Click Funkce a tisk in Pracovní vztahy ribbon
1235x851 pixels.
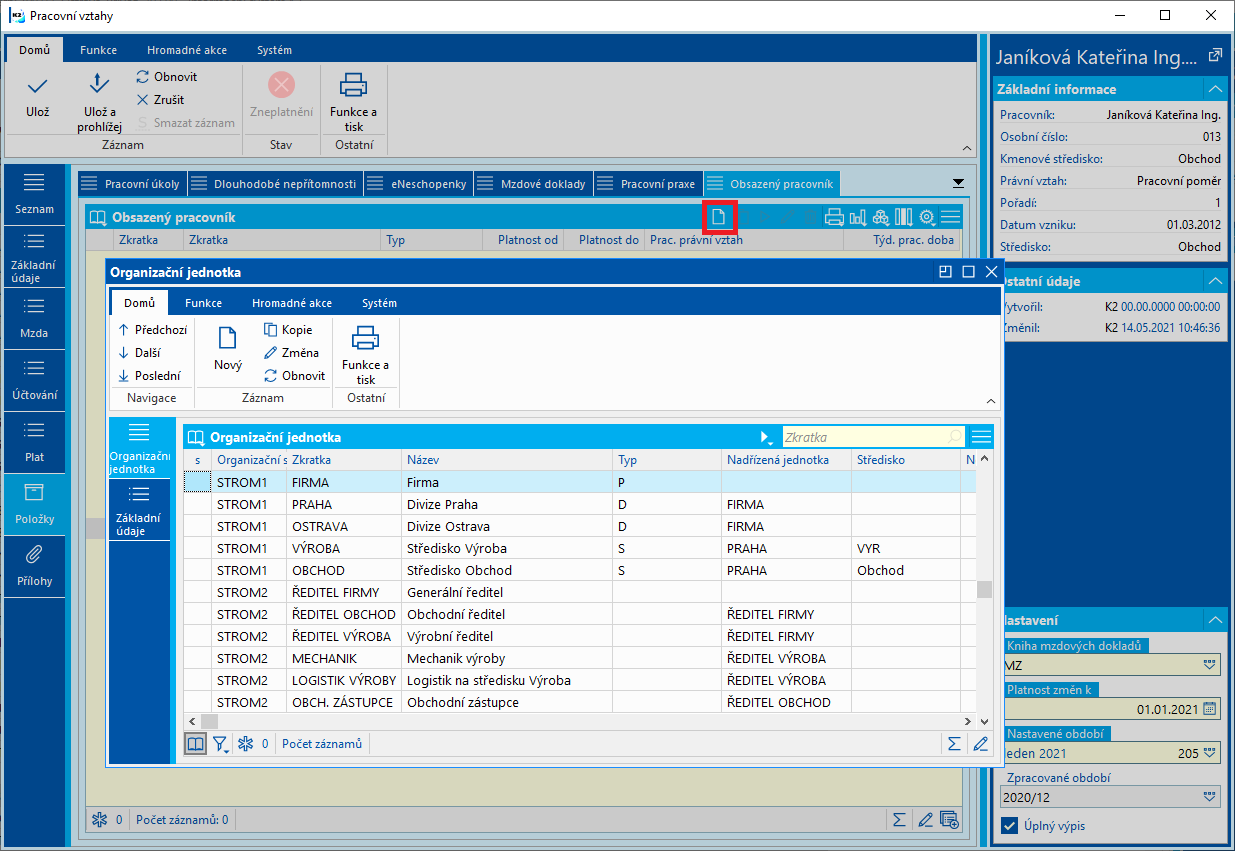coord(353,101)
